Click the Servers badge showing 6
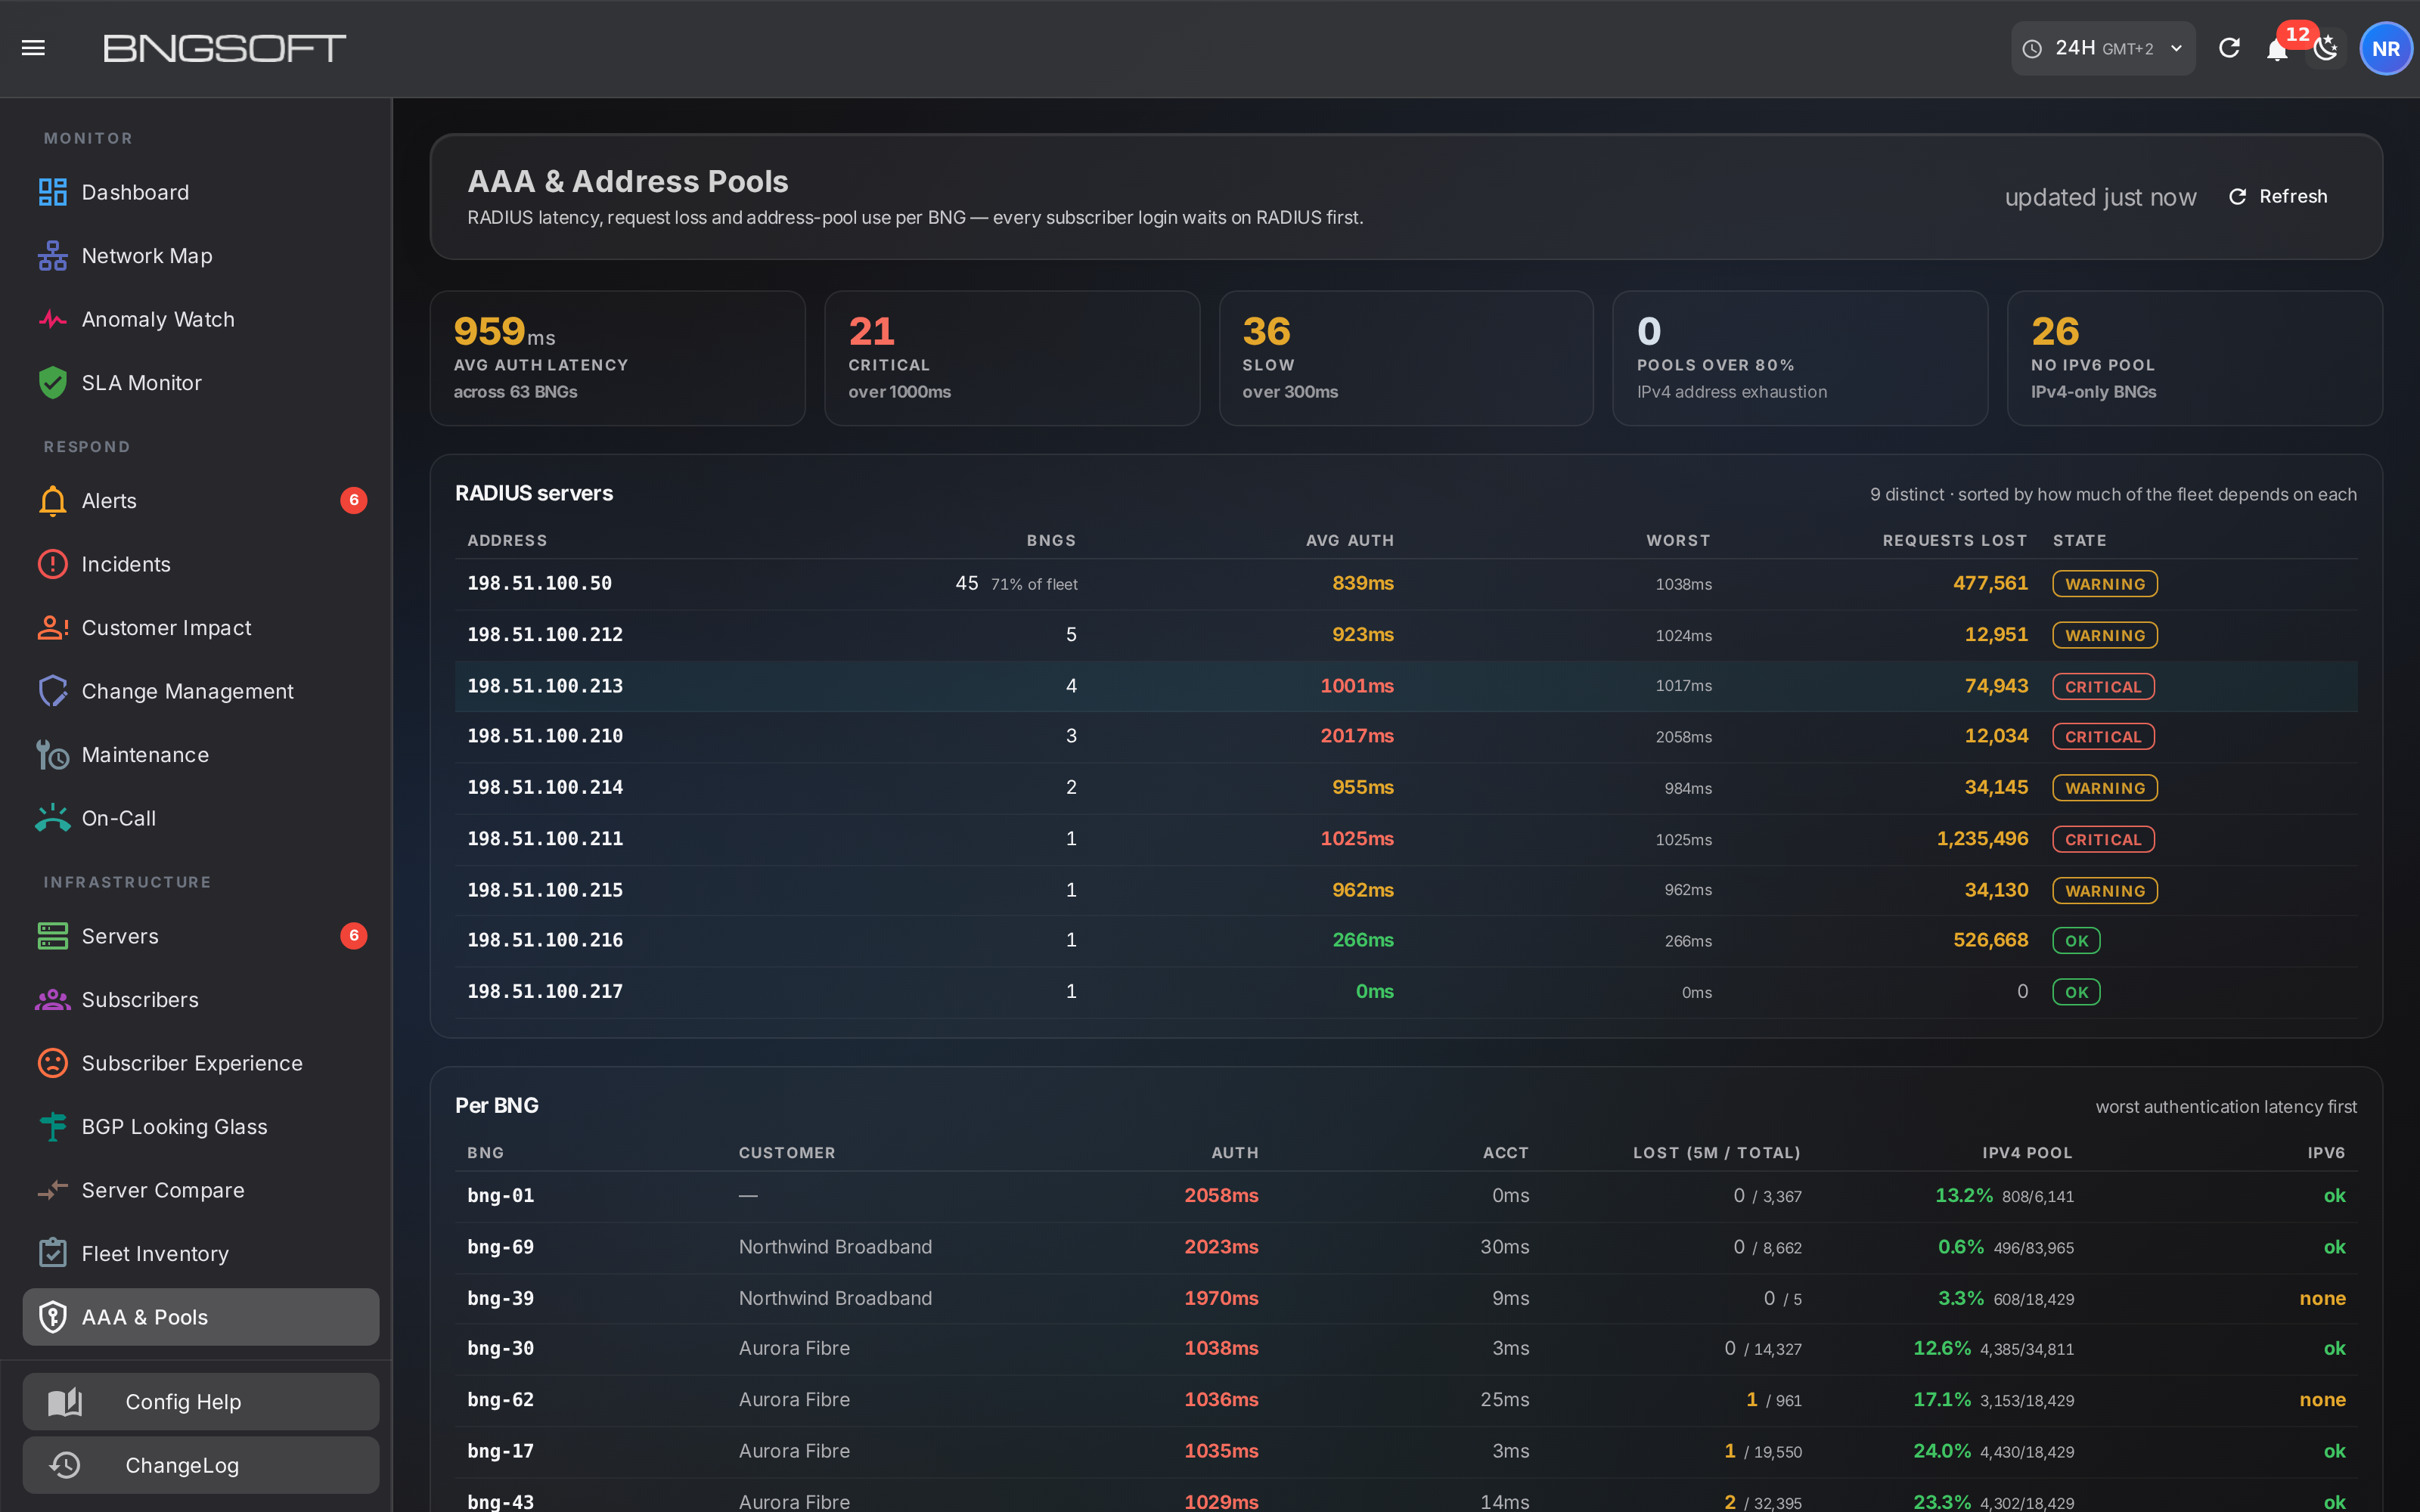Screen dimensions: 2420x1512 pyautogui.click(x=354, y=936)
